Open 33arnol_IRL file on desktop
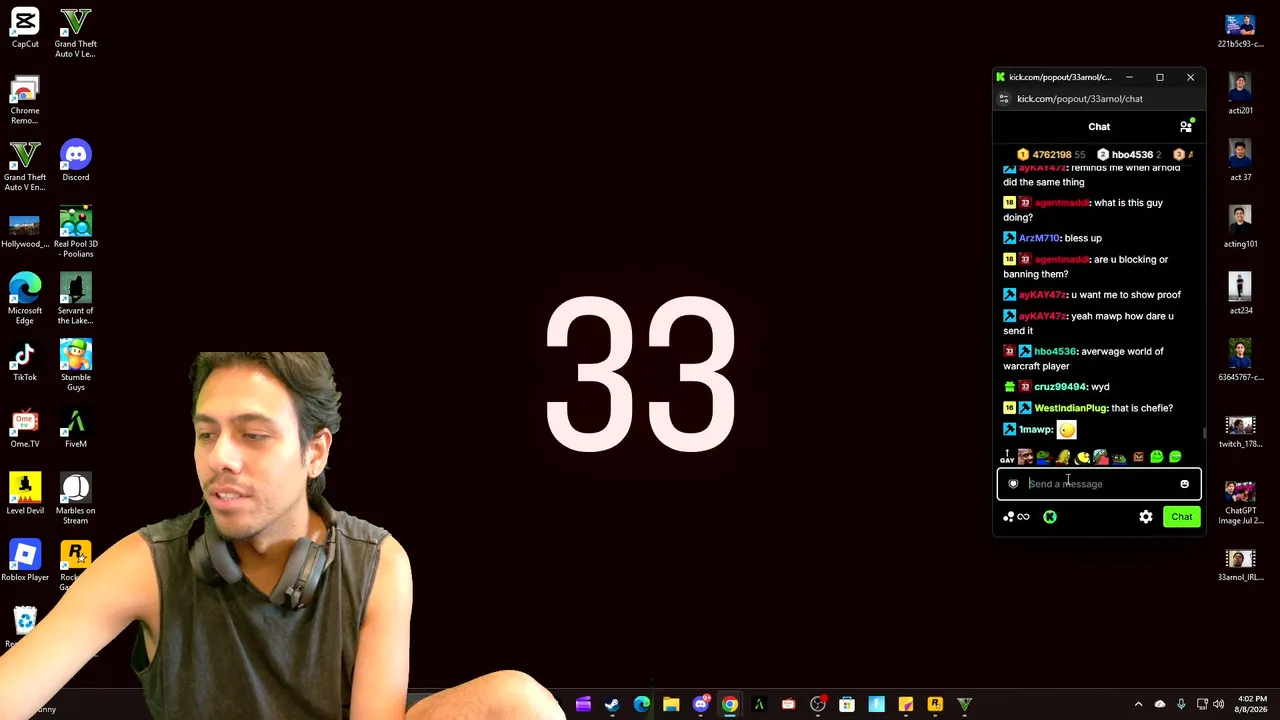Screen dimensions: 1280x720 coord(1240,566)
